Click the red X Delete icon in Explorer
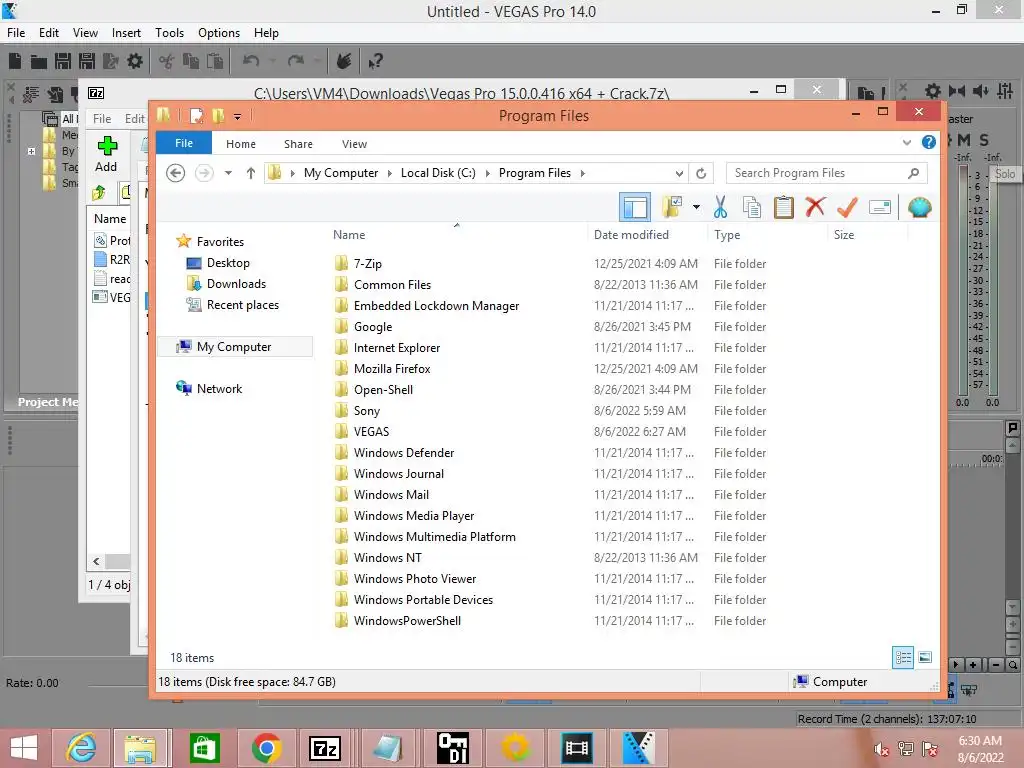Screen dimensions: 1024x768 [x=815, y=207]
